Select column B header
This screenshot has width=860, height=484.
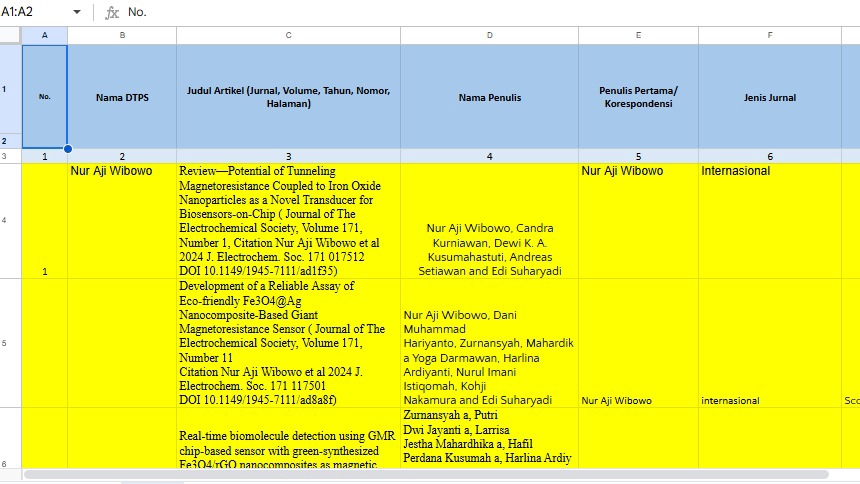point(122,35)
